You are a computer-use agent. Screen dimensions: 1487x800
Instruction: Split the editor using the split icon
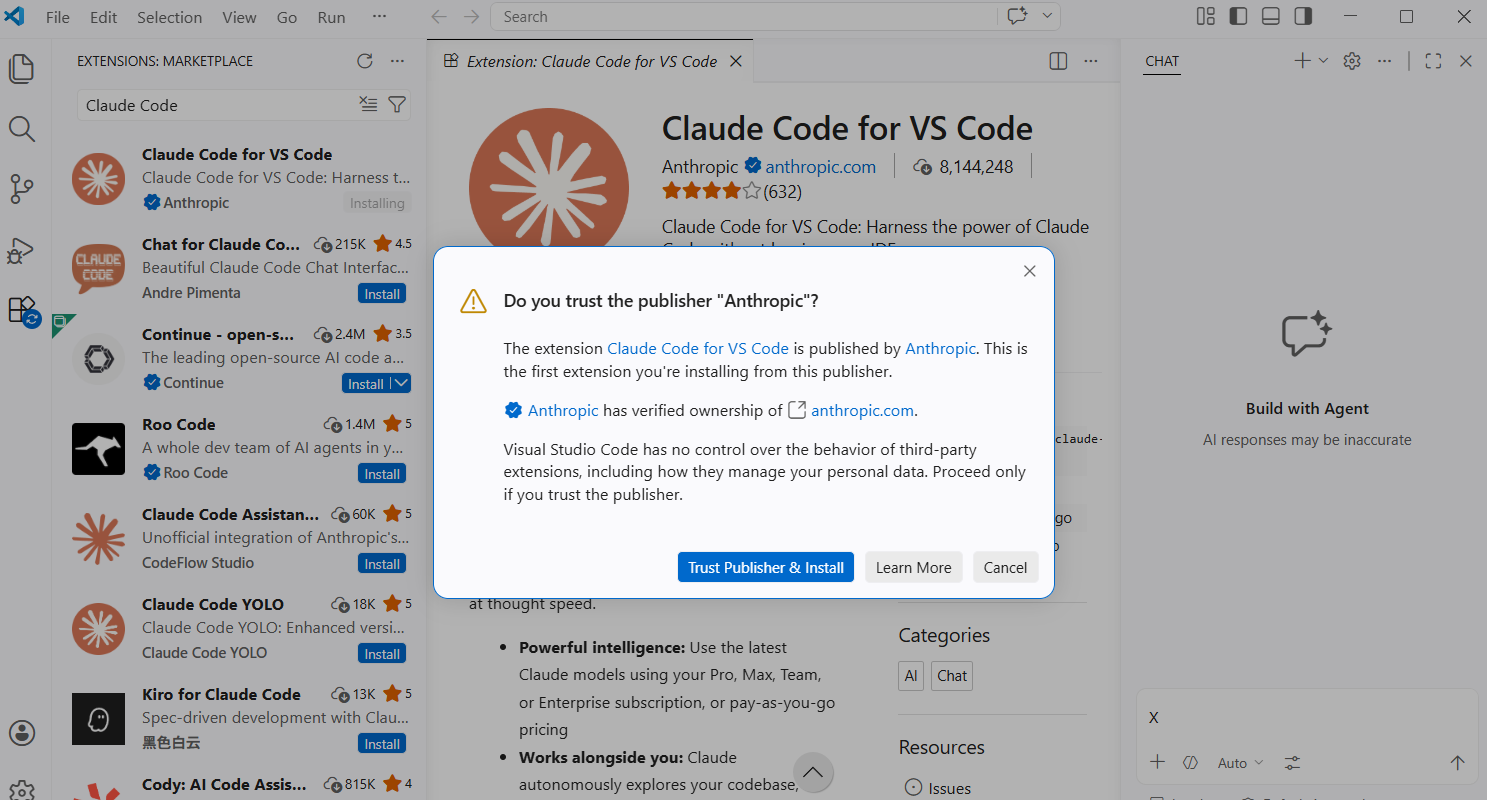tap(1057, 60)
